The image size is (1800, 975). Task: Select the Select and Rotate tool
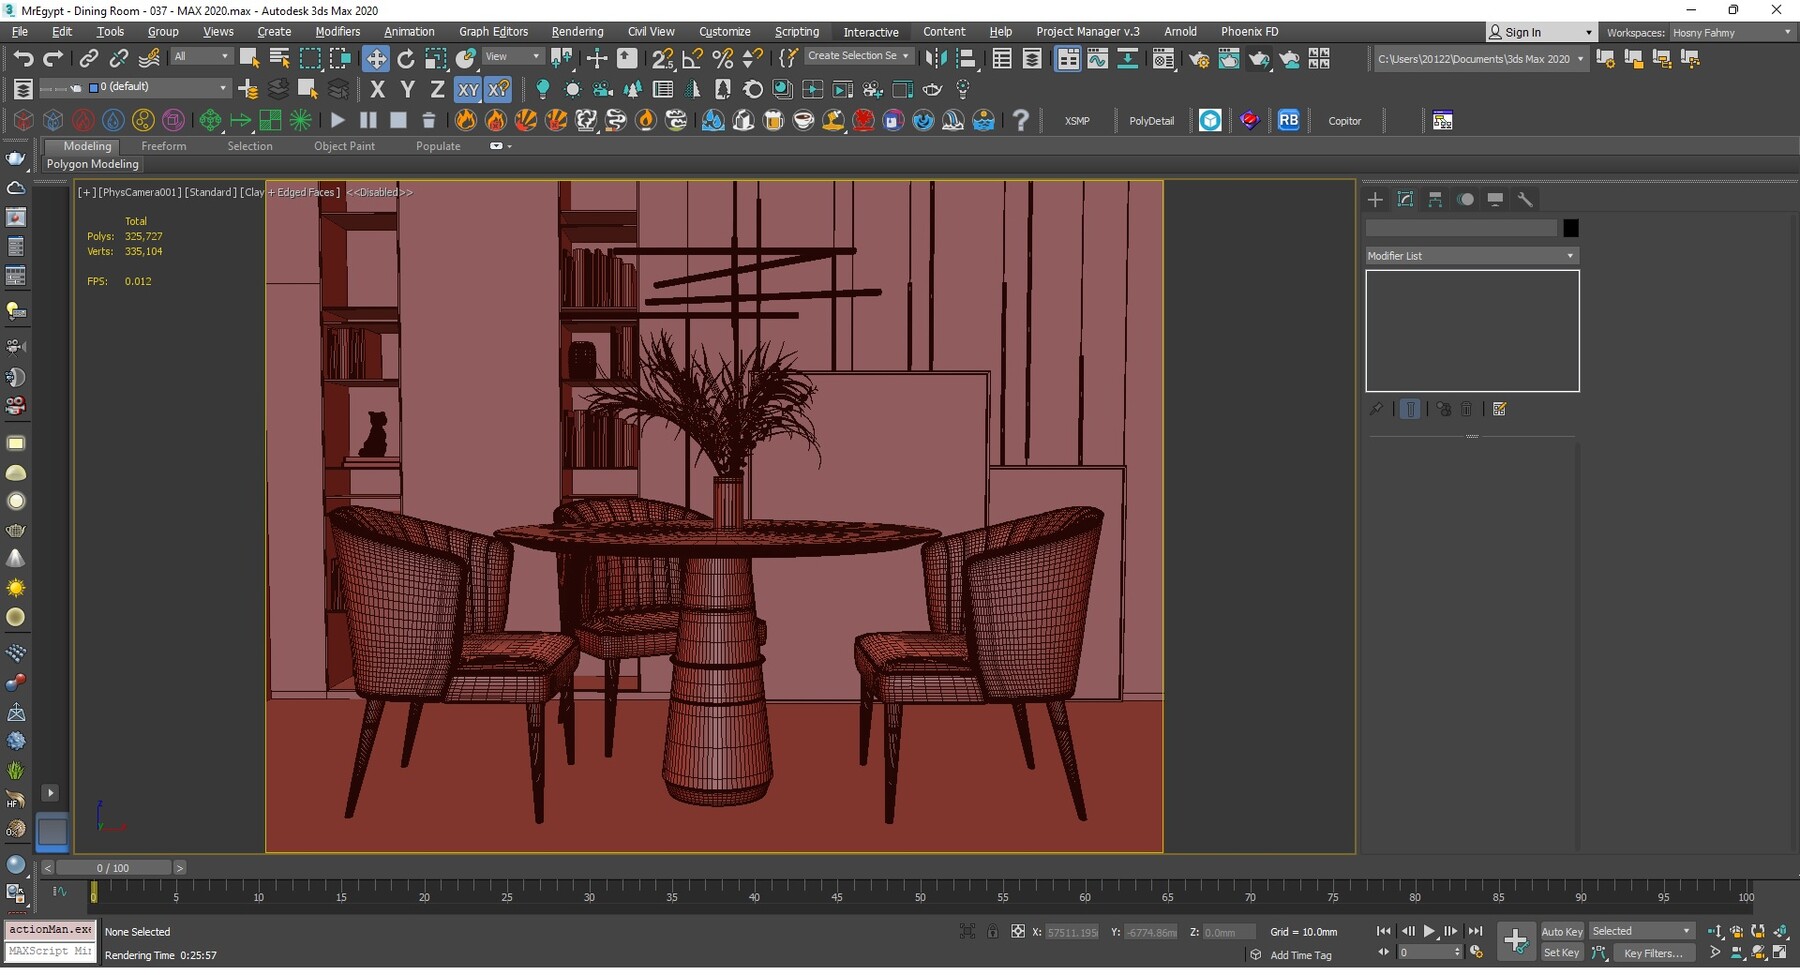(x=406, y=58)
